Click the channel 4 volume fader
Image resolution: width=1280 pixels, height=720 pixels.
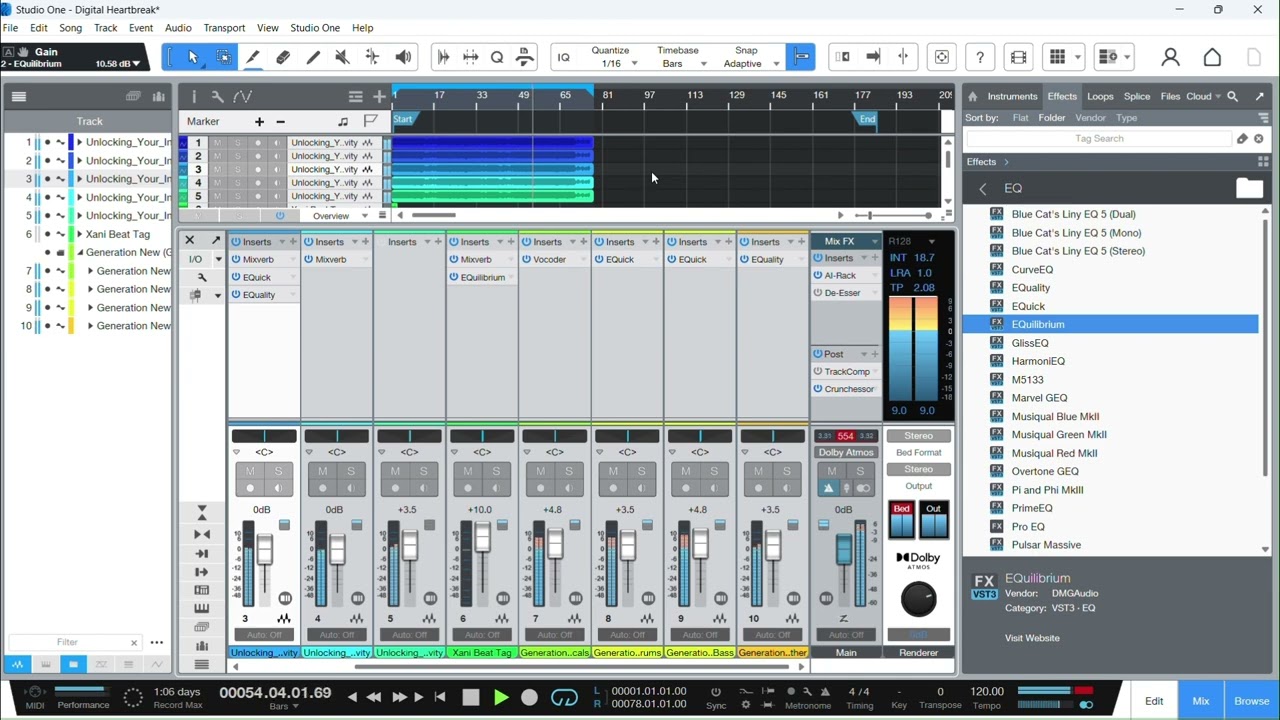click(337, 549)
